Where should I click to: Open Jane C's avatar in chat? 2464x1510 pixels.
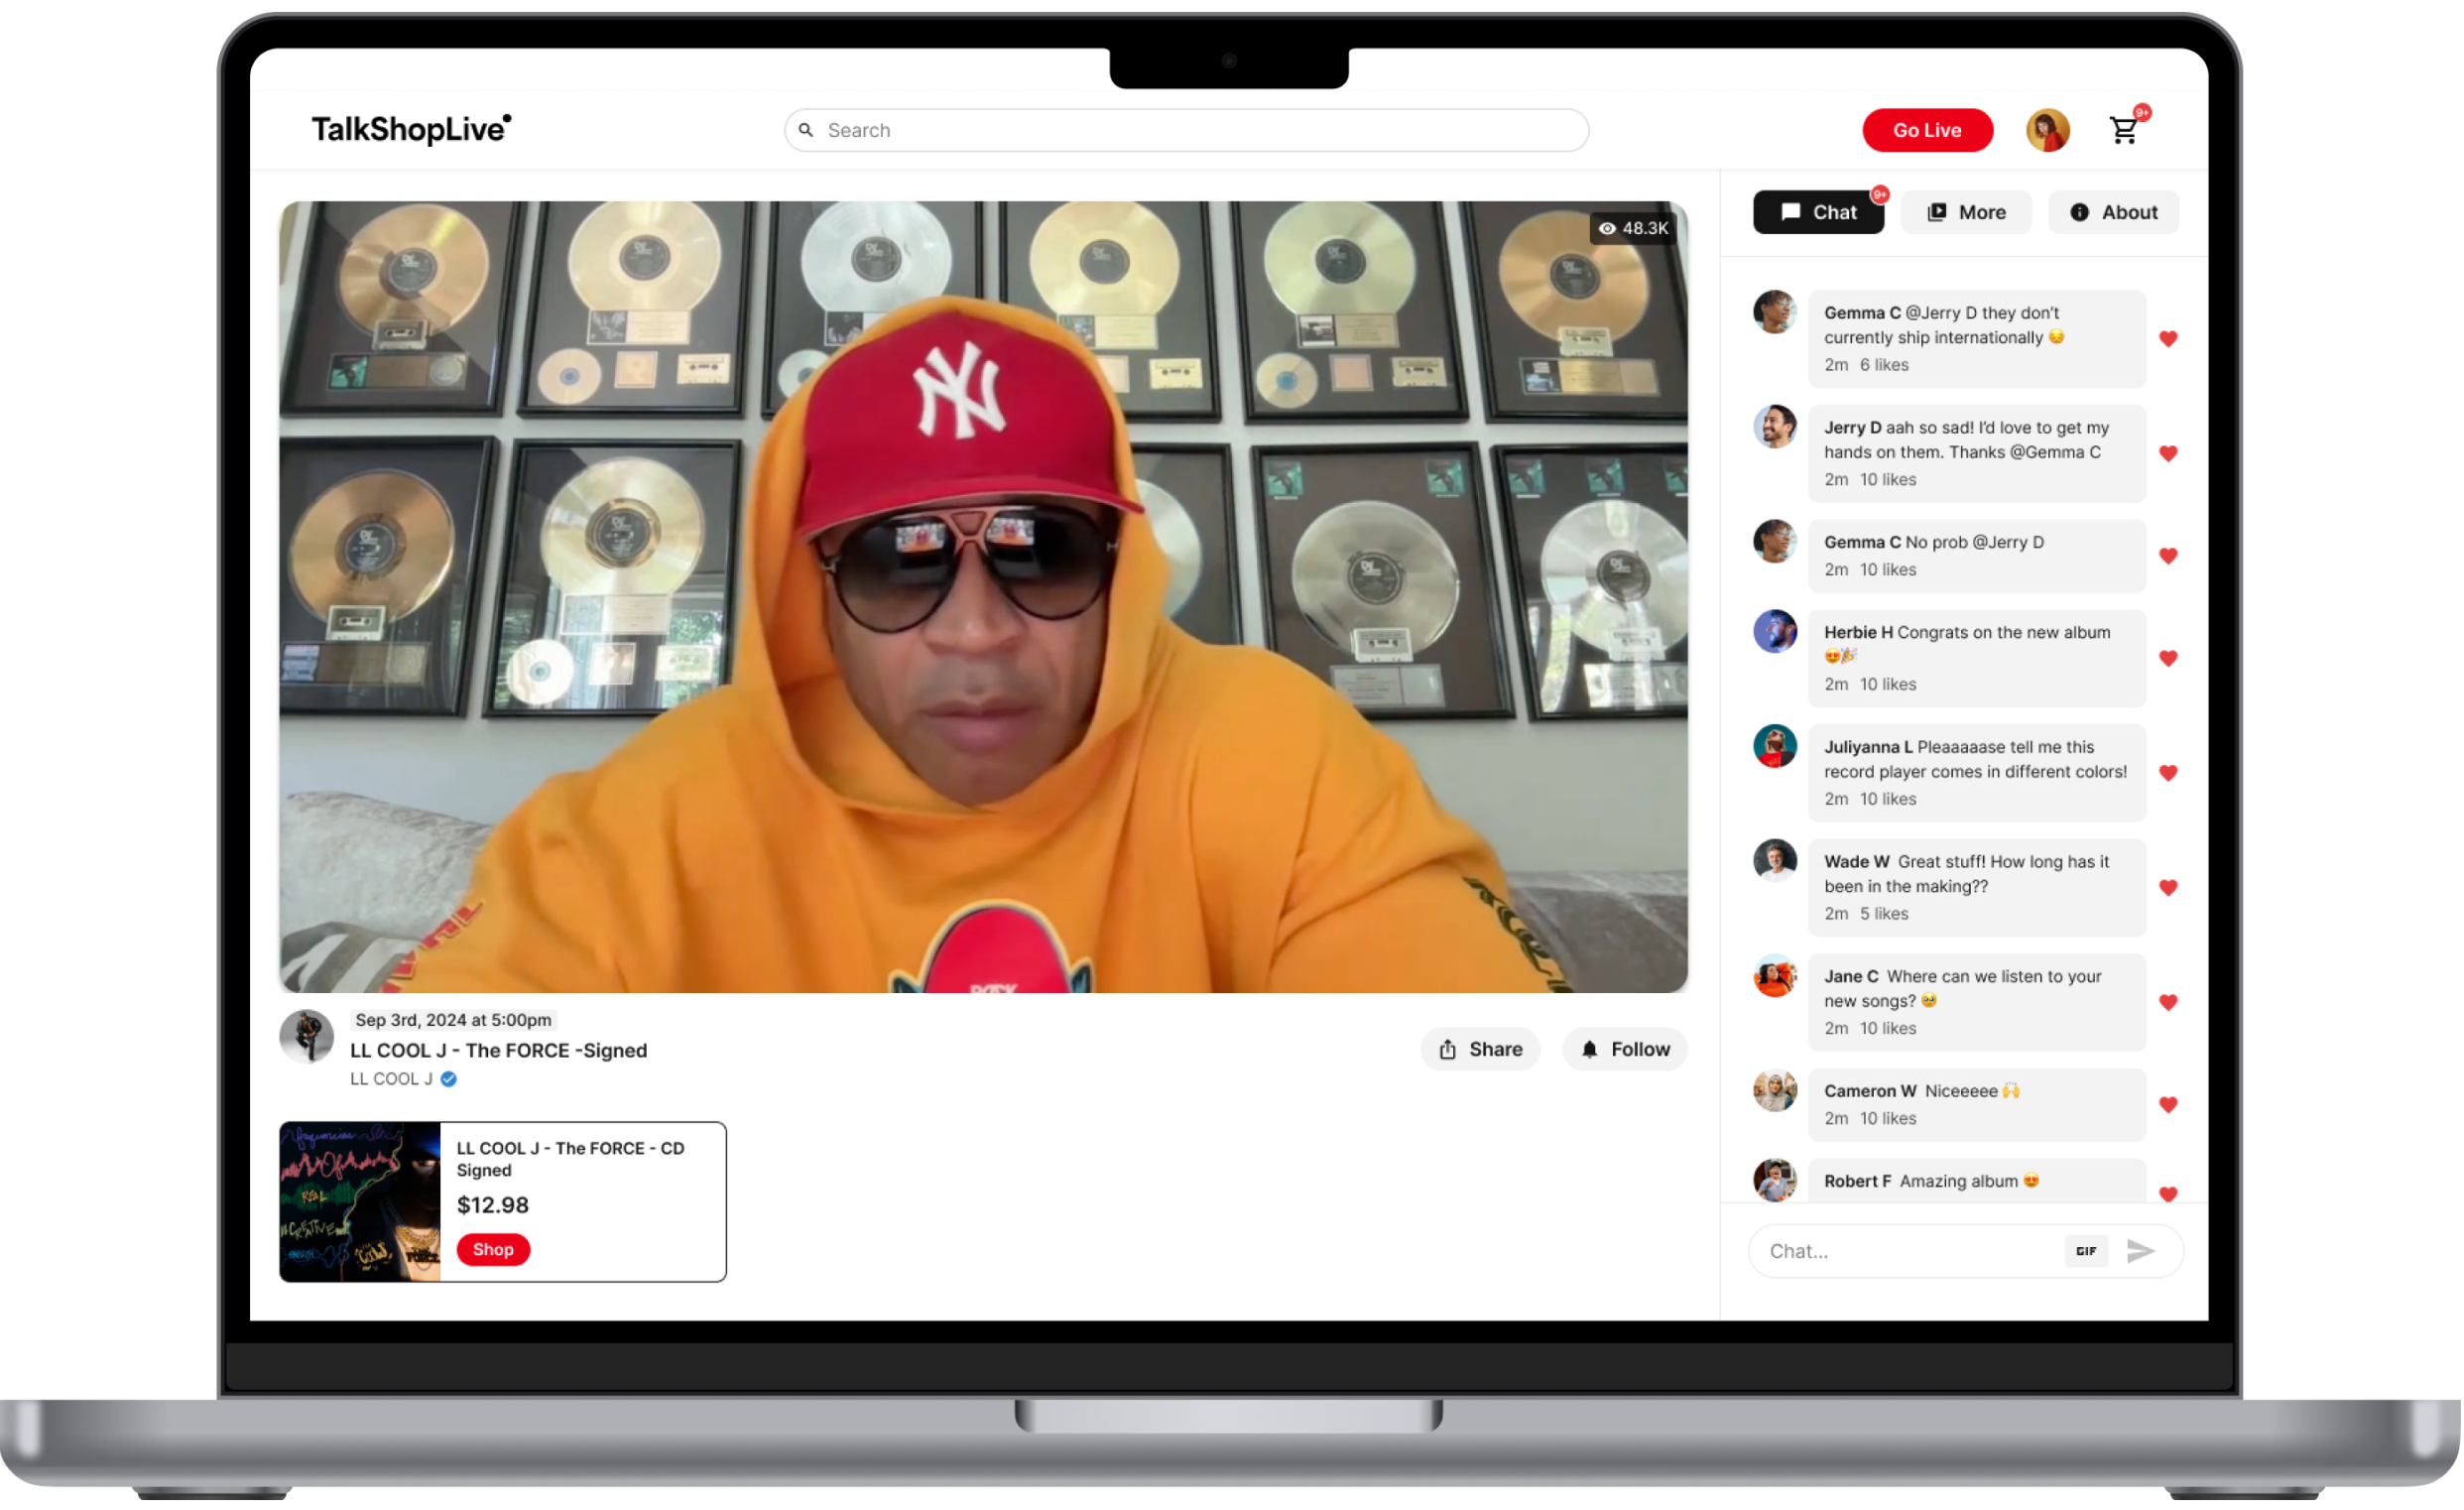coord(1776,977)
